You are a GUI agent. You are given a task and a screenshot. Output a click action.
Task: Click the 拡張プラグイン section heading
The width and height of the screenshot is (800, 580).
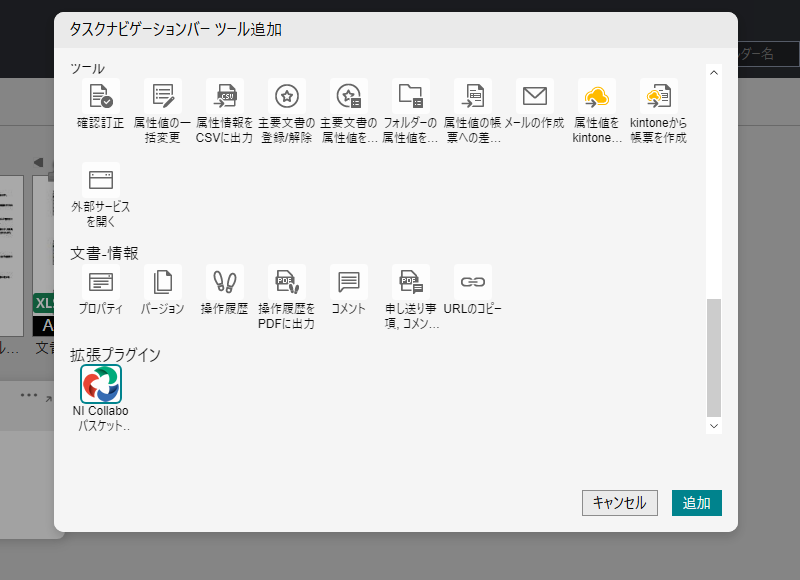tap(115, 355)
